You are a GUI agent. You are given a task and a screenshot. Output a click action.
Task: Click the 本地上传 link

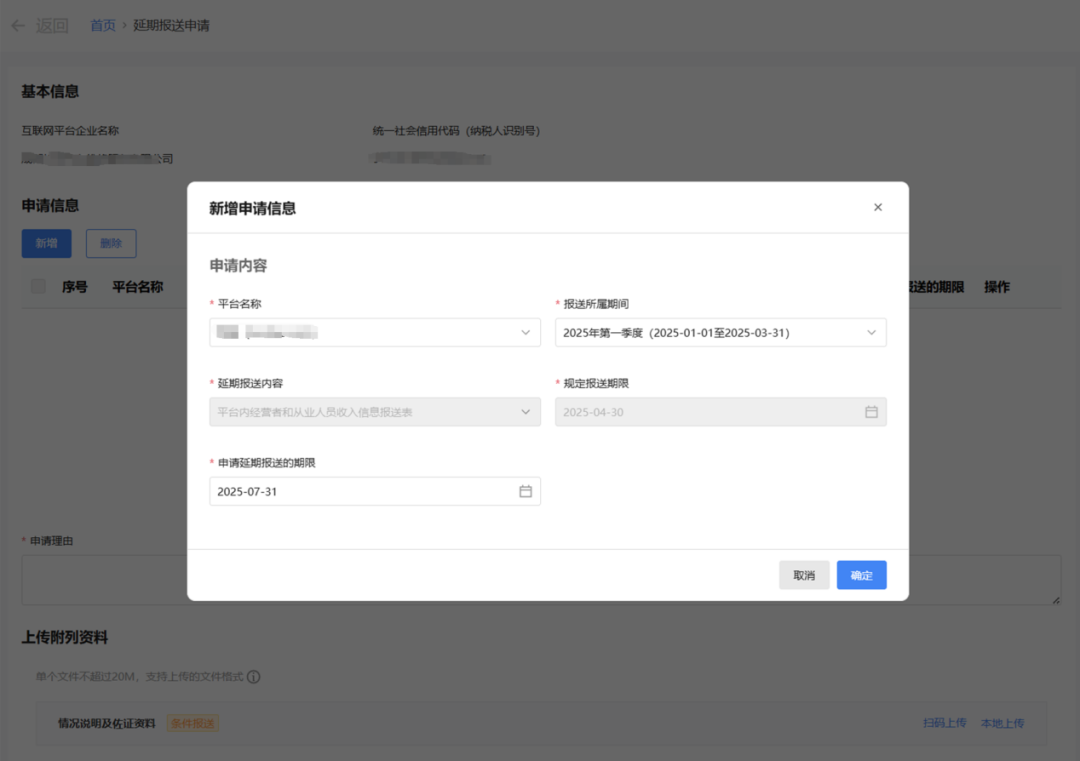[x=1002, y=722]
